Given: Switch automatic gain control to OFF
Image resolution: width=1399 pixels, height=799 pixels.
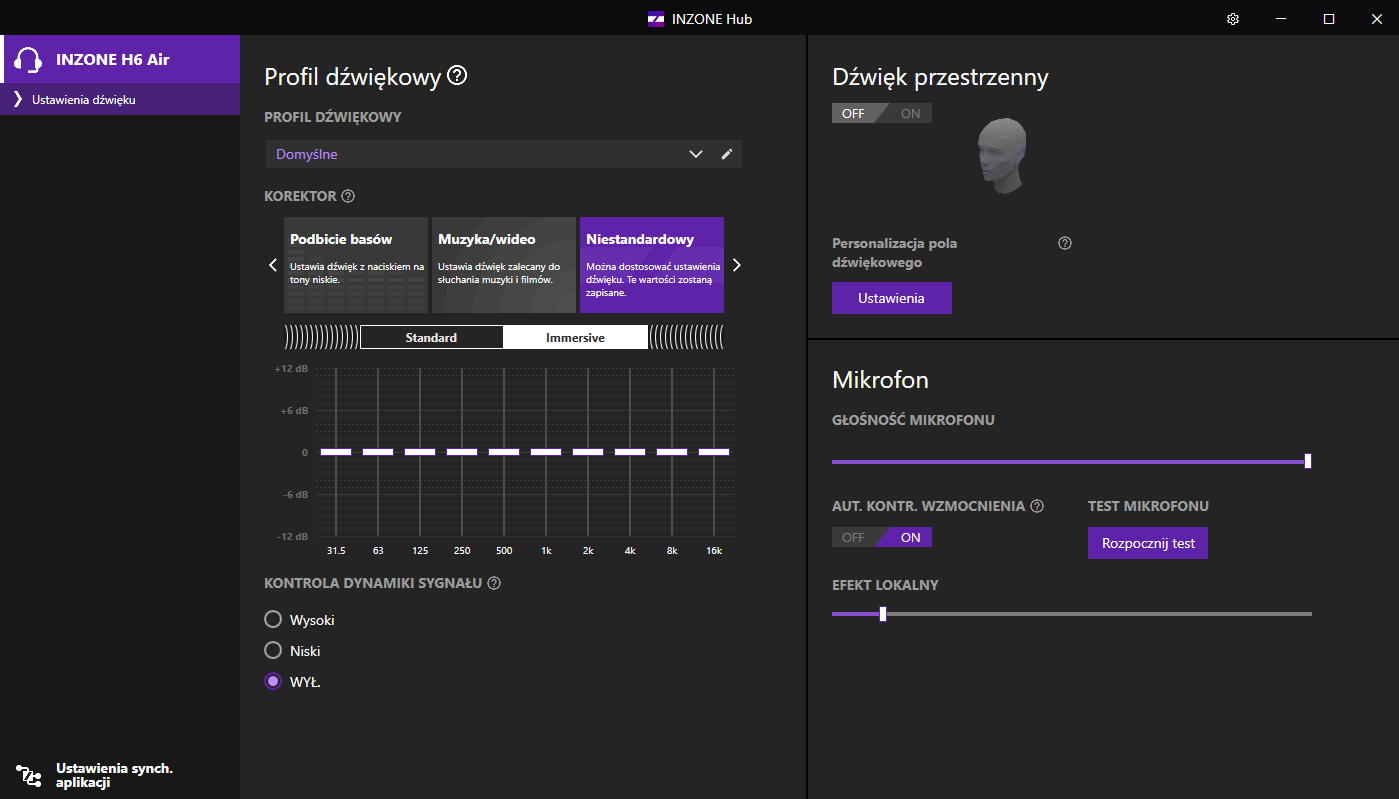Looking at the screenshot, I should coord(853,537).
